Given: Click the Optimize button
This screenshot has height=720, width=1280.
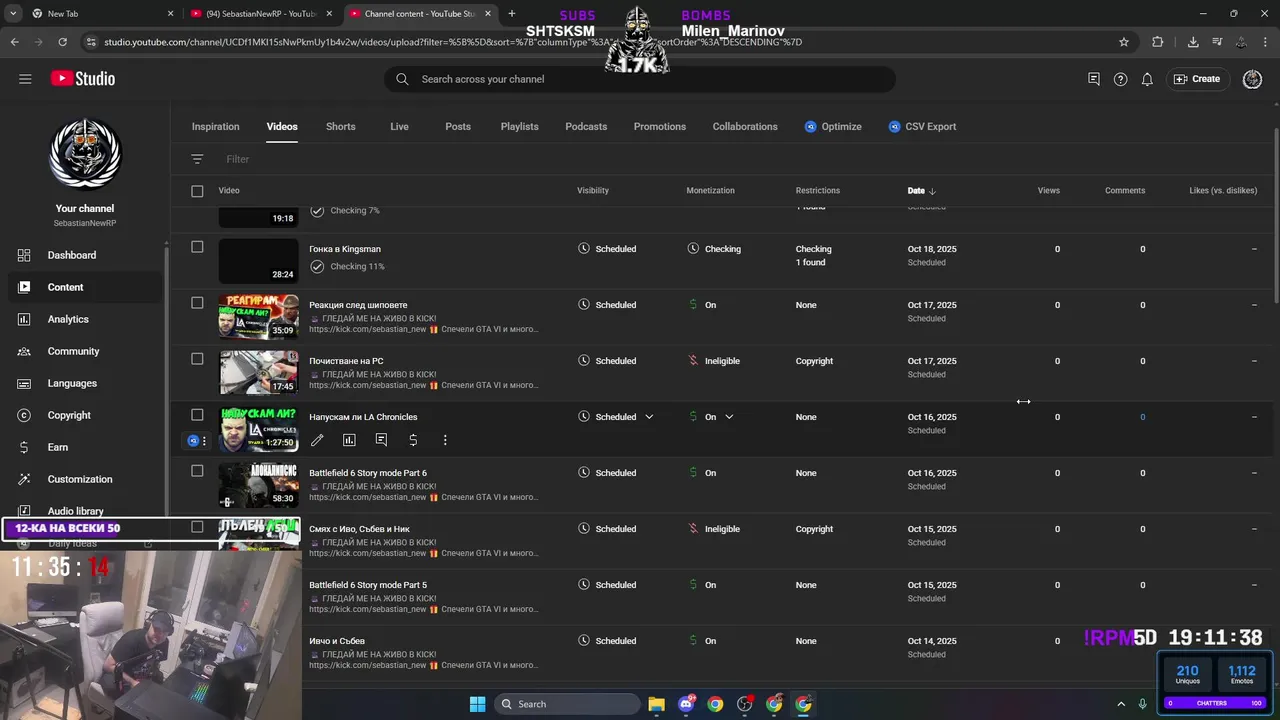Looking at the screenshot, I should 833,127.
